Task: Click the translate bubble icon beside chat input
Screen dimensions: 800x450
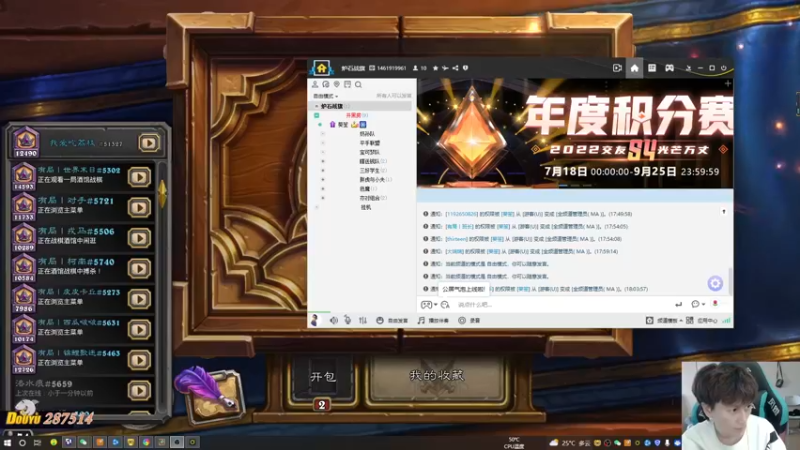Action: pyautogui.click(x=445, y=305)
